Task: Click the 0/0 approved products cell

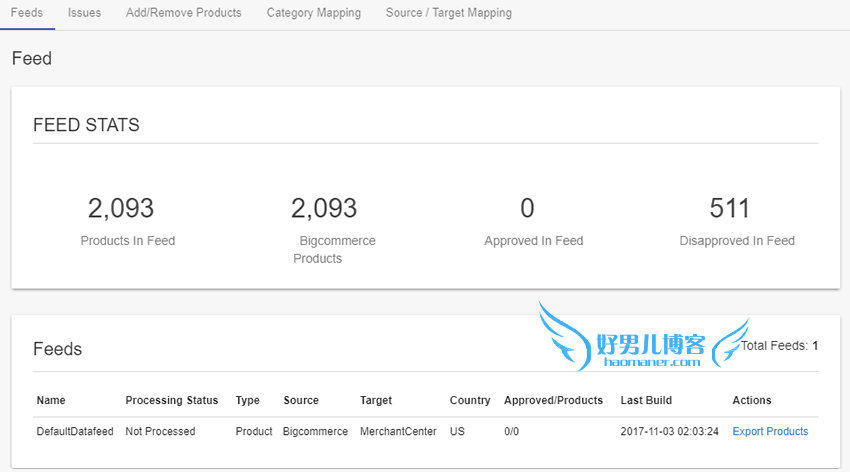Action: 511,431
